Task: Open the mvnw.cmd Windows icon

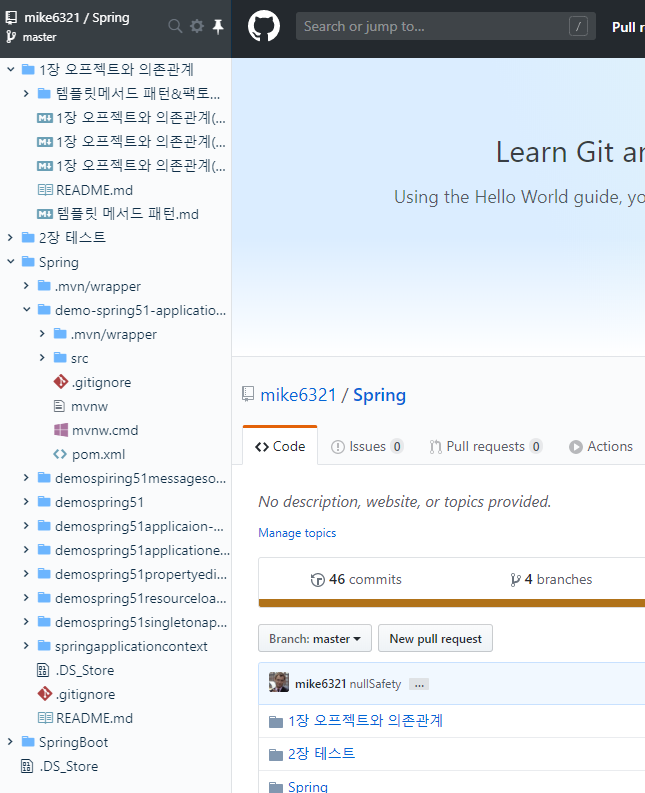Action: [61, 430]
